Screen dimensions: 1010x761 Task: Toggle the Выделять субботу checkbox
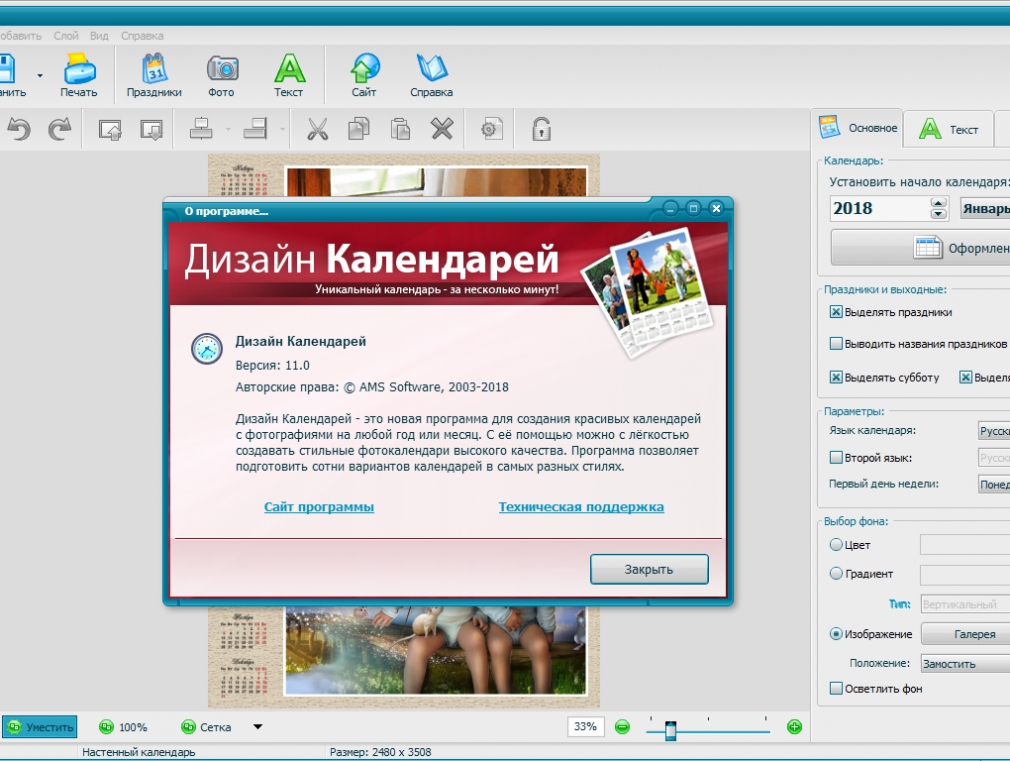[x=836, y=377]
